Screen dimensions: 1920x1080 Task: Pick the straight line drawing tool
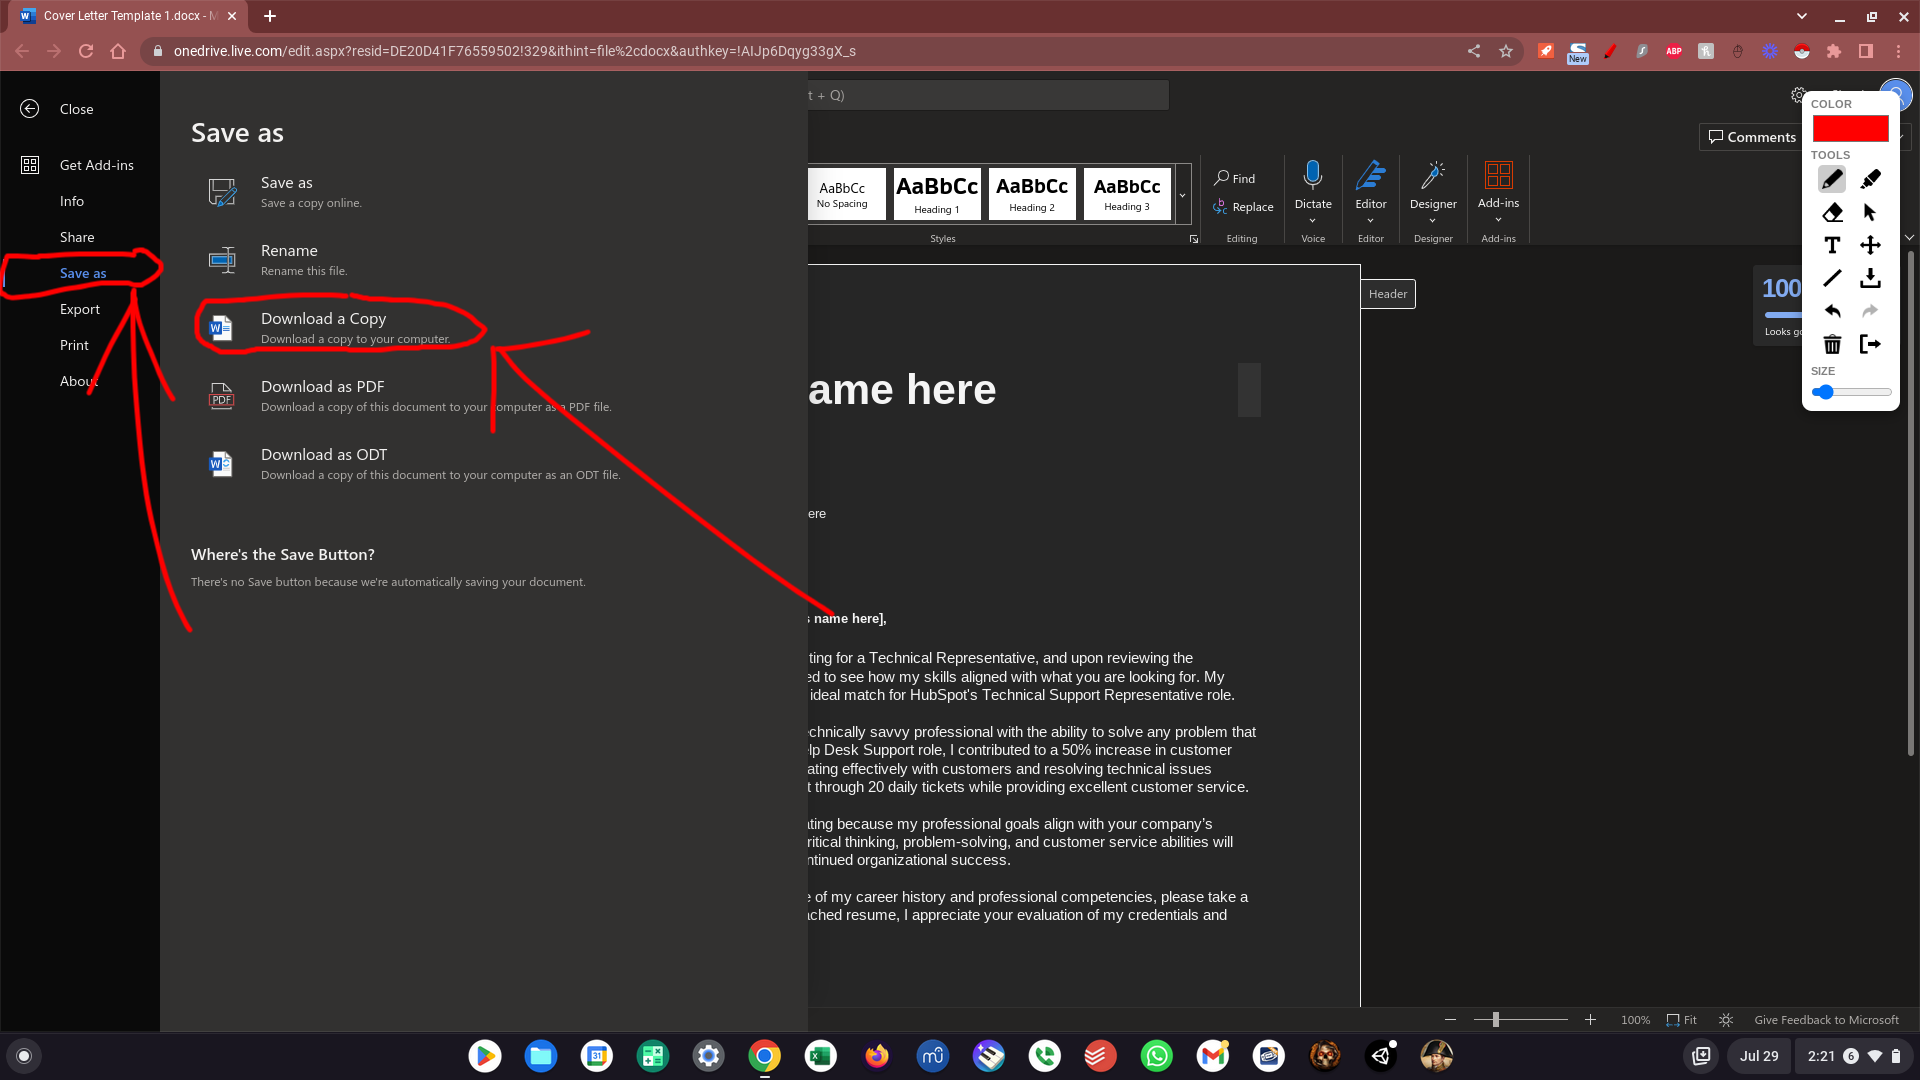click(x=1832, y=278)
